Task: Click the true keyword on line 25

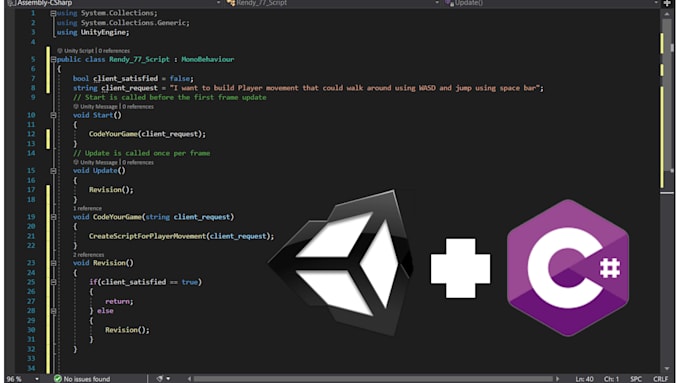Action: click(190, 282)
